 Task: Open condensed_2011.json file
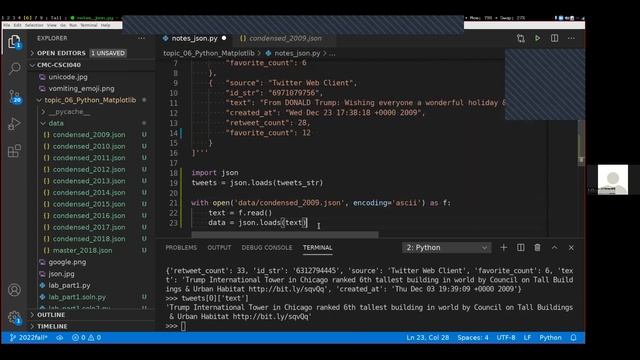click(89, 158)
